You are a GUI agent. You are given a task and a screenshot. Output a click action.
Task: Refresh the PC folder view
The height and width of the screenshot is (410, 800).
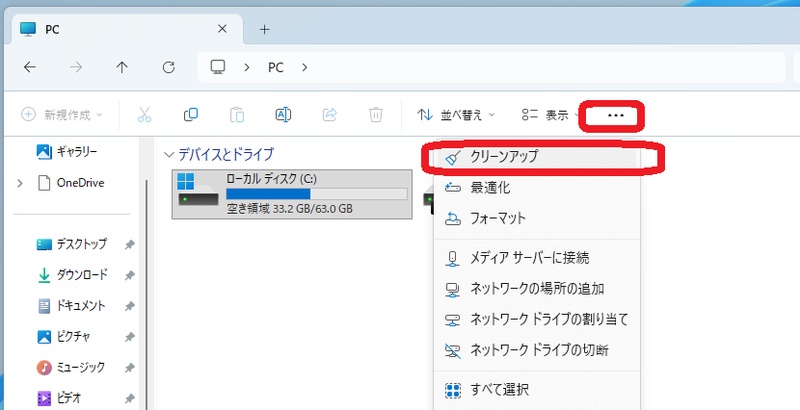point(168,67)
